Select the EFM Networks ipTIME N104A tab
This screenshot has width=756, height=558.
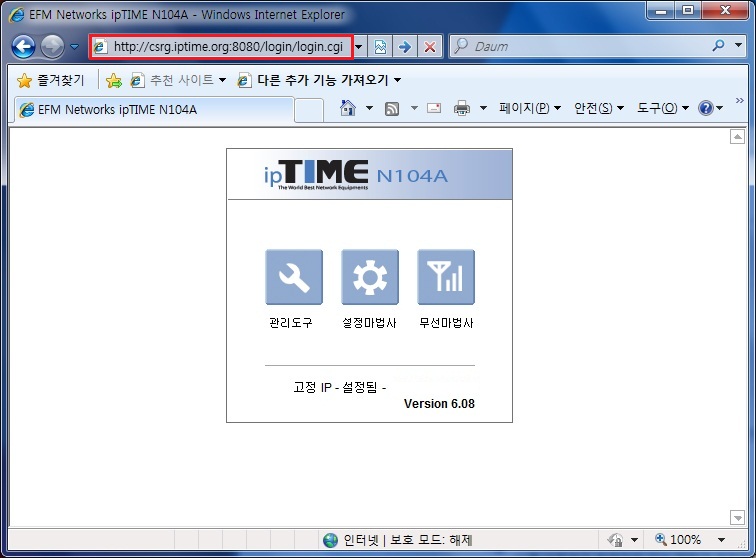click(154, 109)
